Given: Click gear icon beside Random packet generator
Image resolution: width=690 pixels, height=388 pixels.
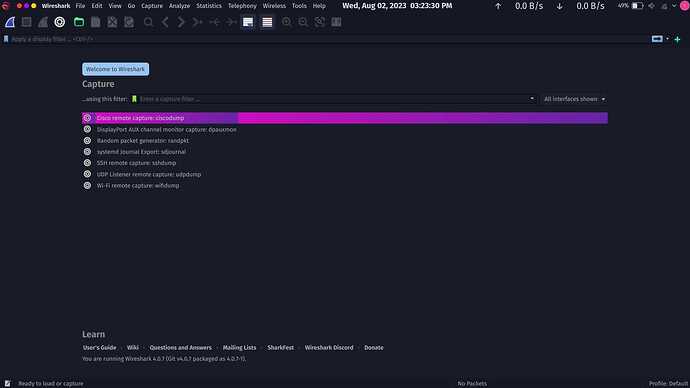Looking at the screenshot, I should click(x=87, y=140).
